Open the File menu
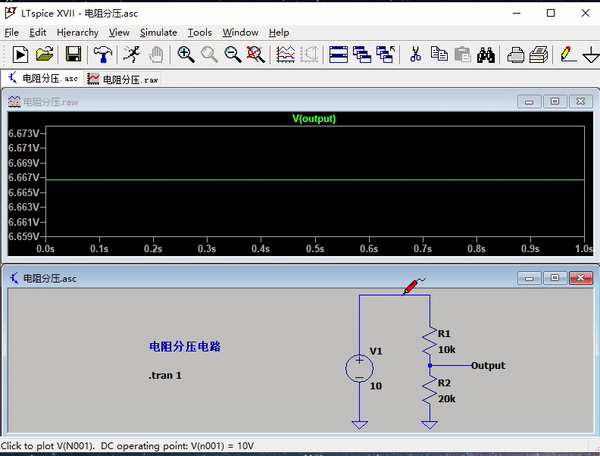Viewport: 600px width, 456px height. click(11, 33)
